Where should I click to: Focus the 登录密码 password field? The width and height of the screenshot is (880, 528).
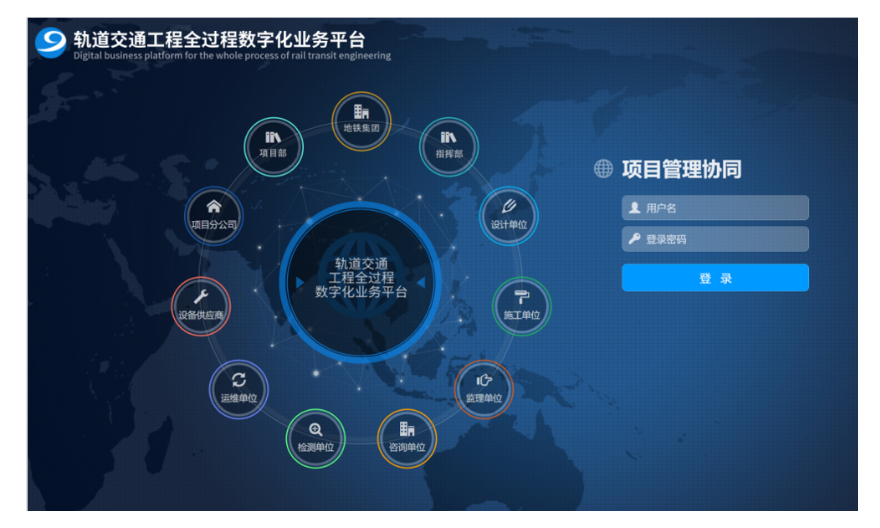(715, 239)
